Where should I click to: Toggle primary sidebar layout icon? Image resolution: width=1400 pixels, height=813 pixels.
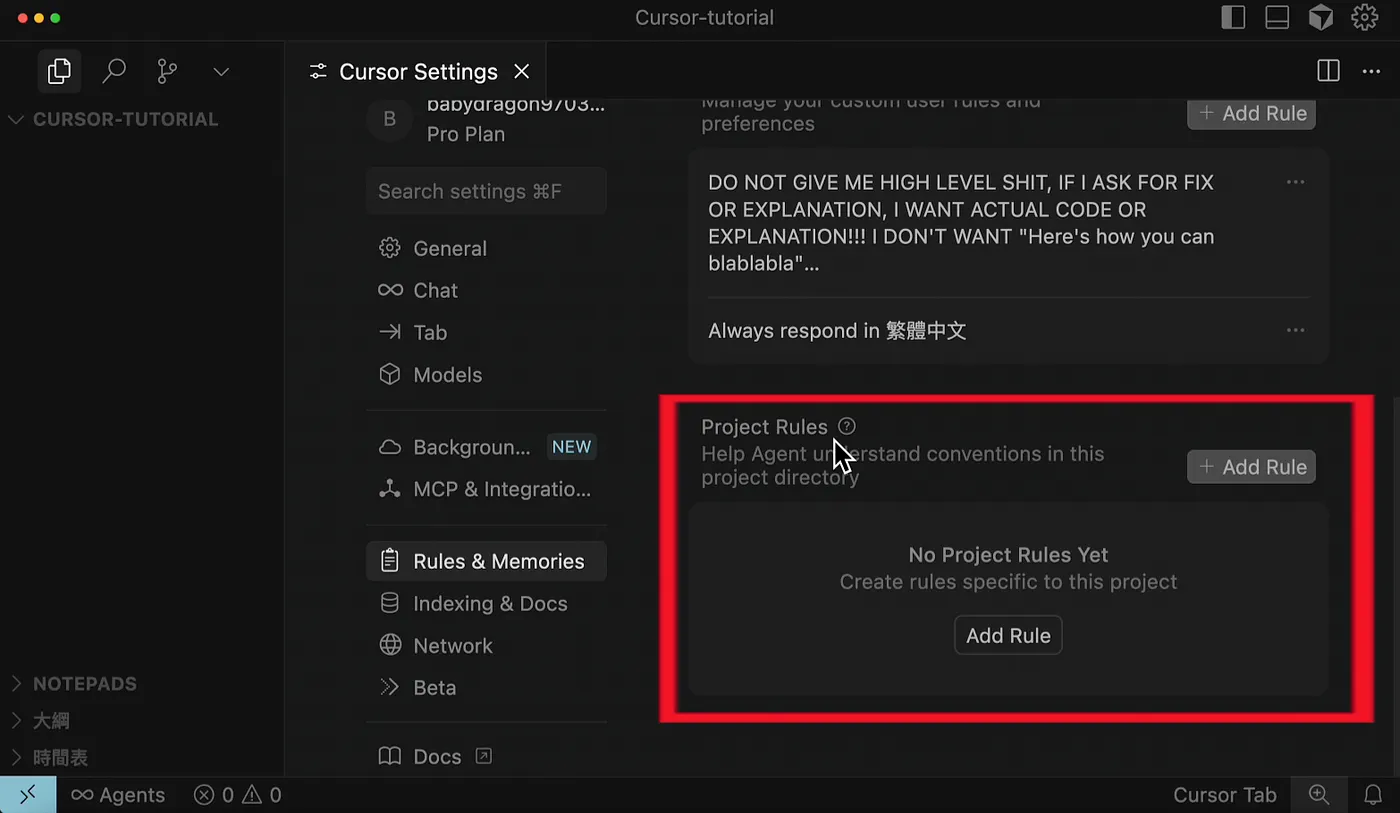tap(1233, 18)
